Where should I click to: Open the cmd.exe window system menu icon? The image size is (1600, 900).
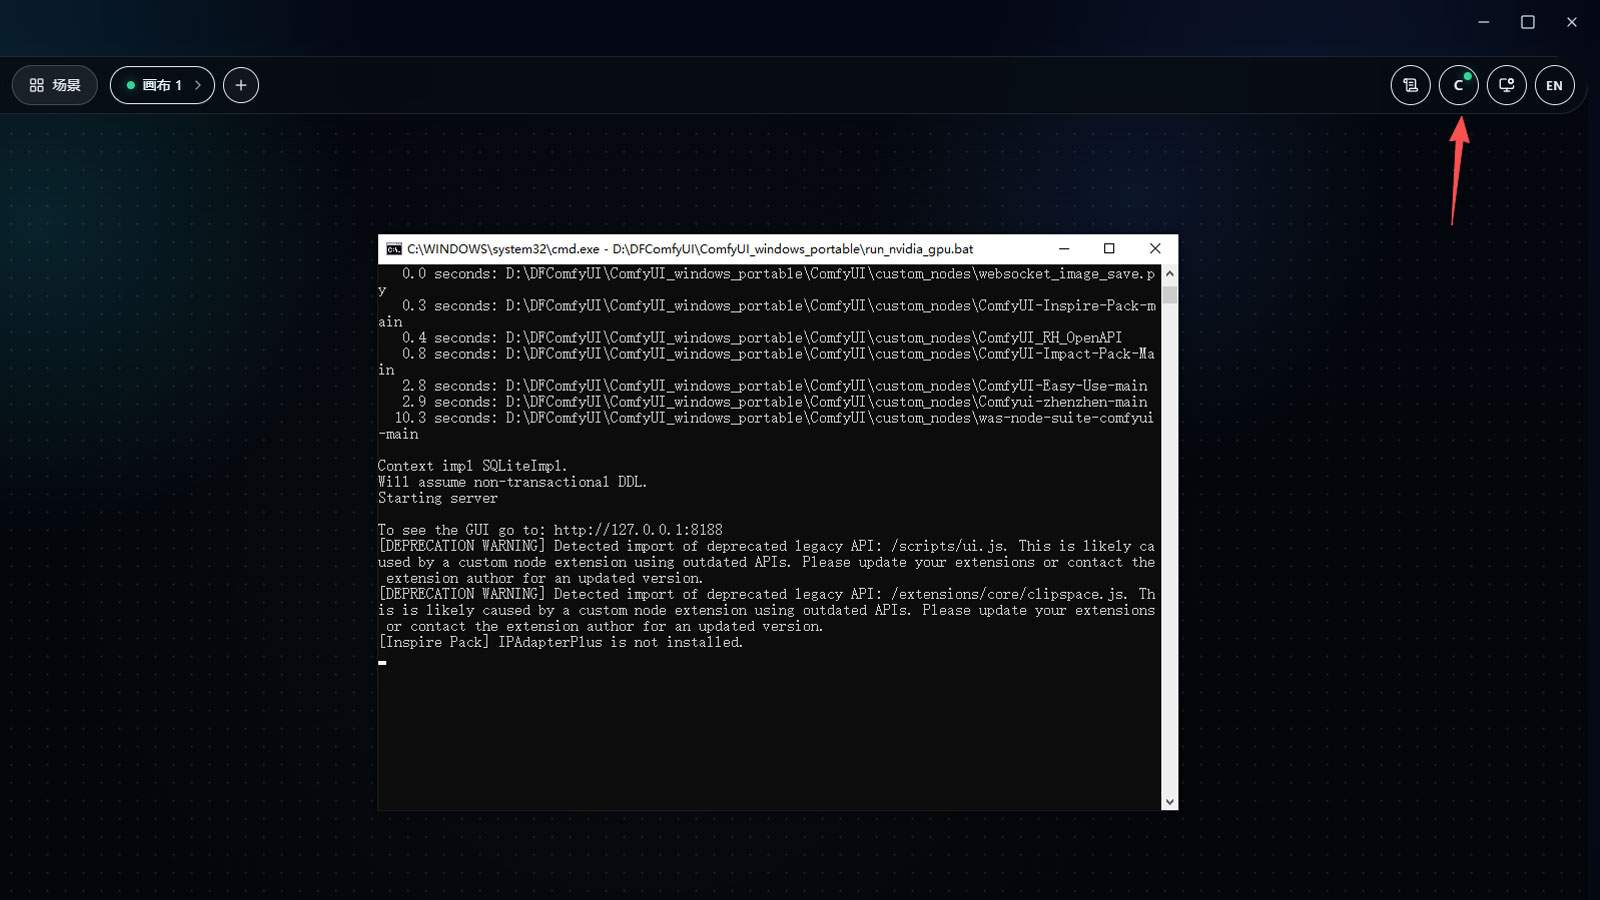pyautogui.click(x=394, y=249)
